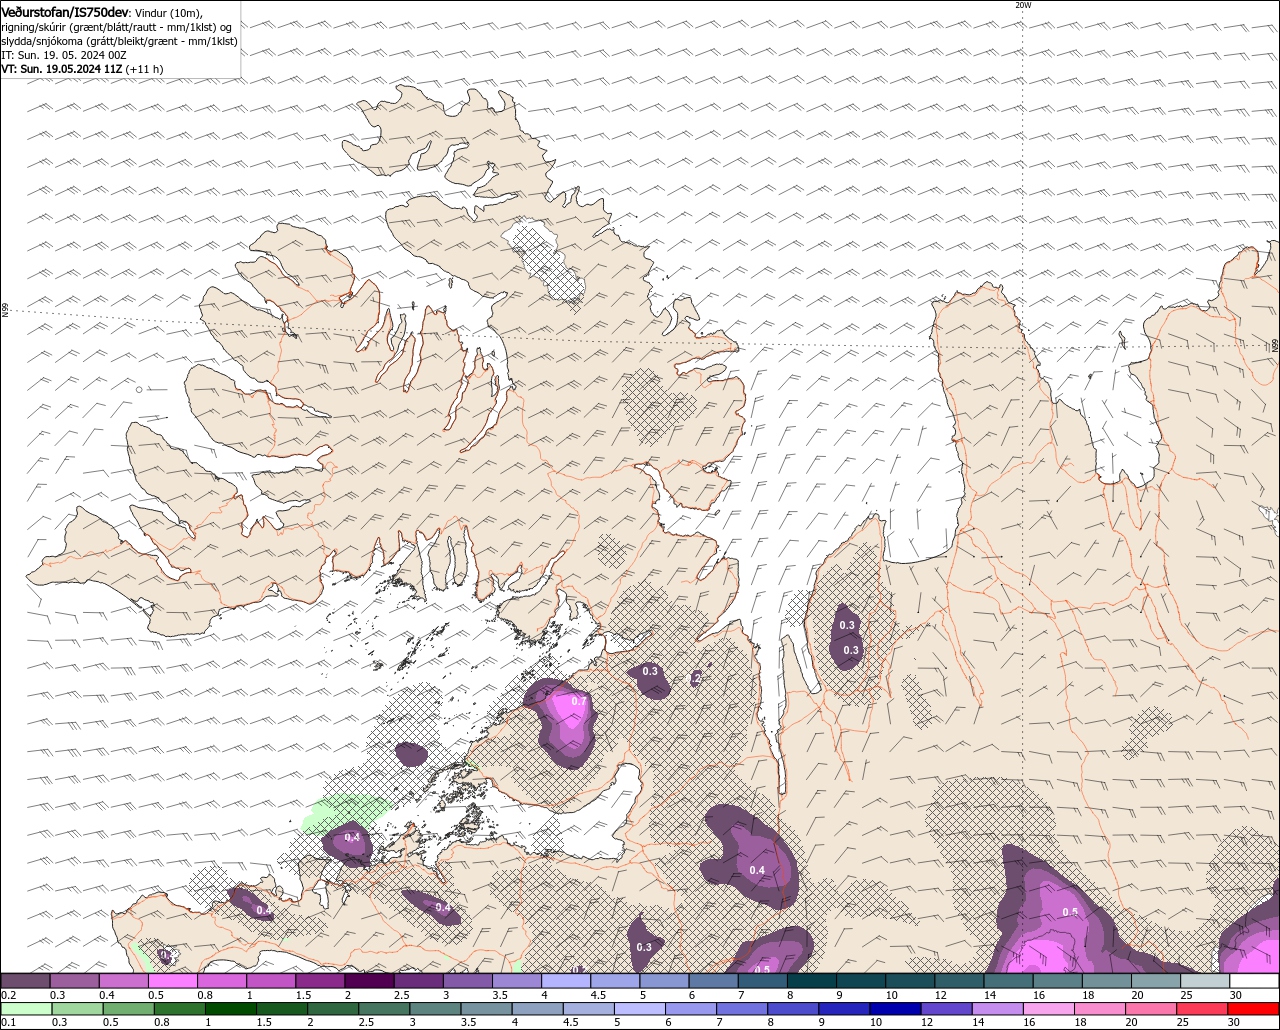
Task: Select the bright red 30 swatch, bottom row
Action: point(1254,1008)
